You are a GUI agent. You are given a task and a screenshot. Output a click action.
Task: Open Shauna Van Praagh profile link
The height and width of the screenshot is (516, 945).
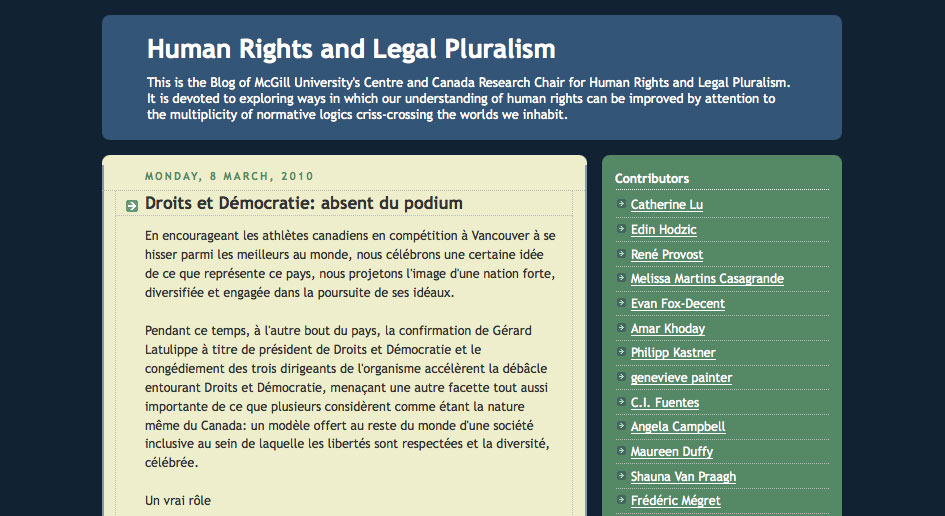(683, 477)
